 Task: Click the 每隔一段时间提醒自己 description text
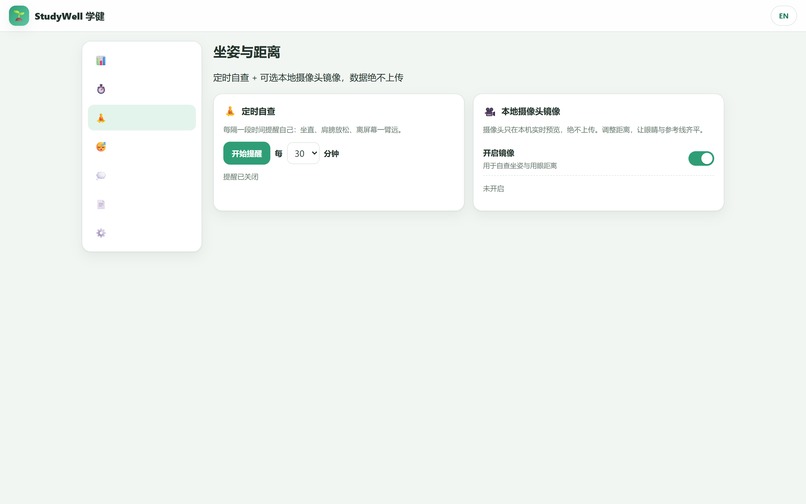click(313, 130)
